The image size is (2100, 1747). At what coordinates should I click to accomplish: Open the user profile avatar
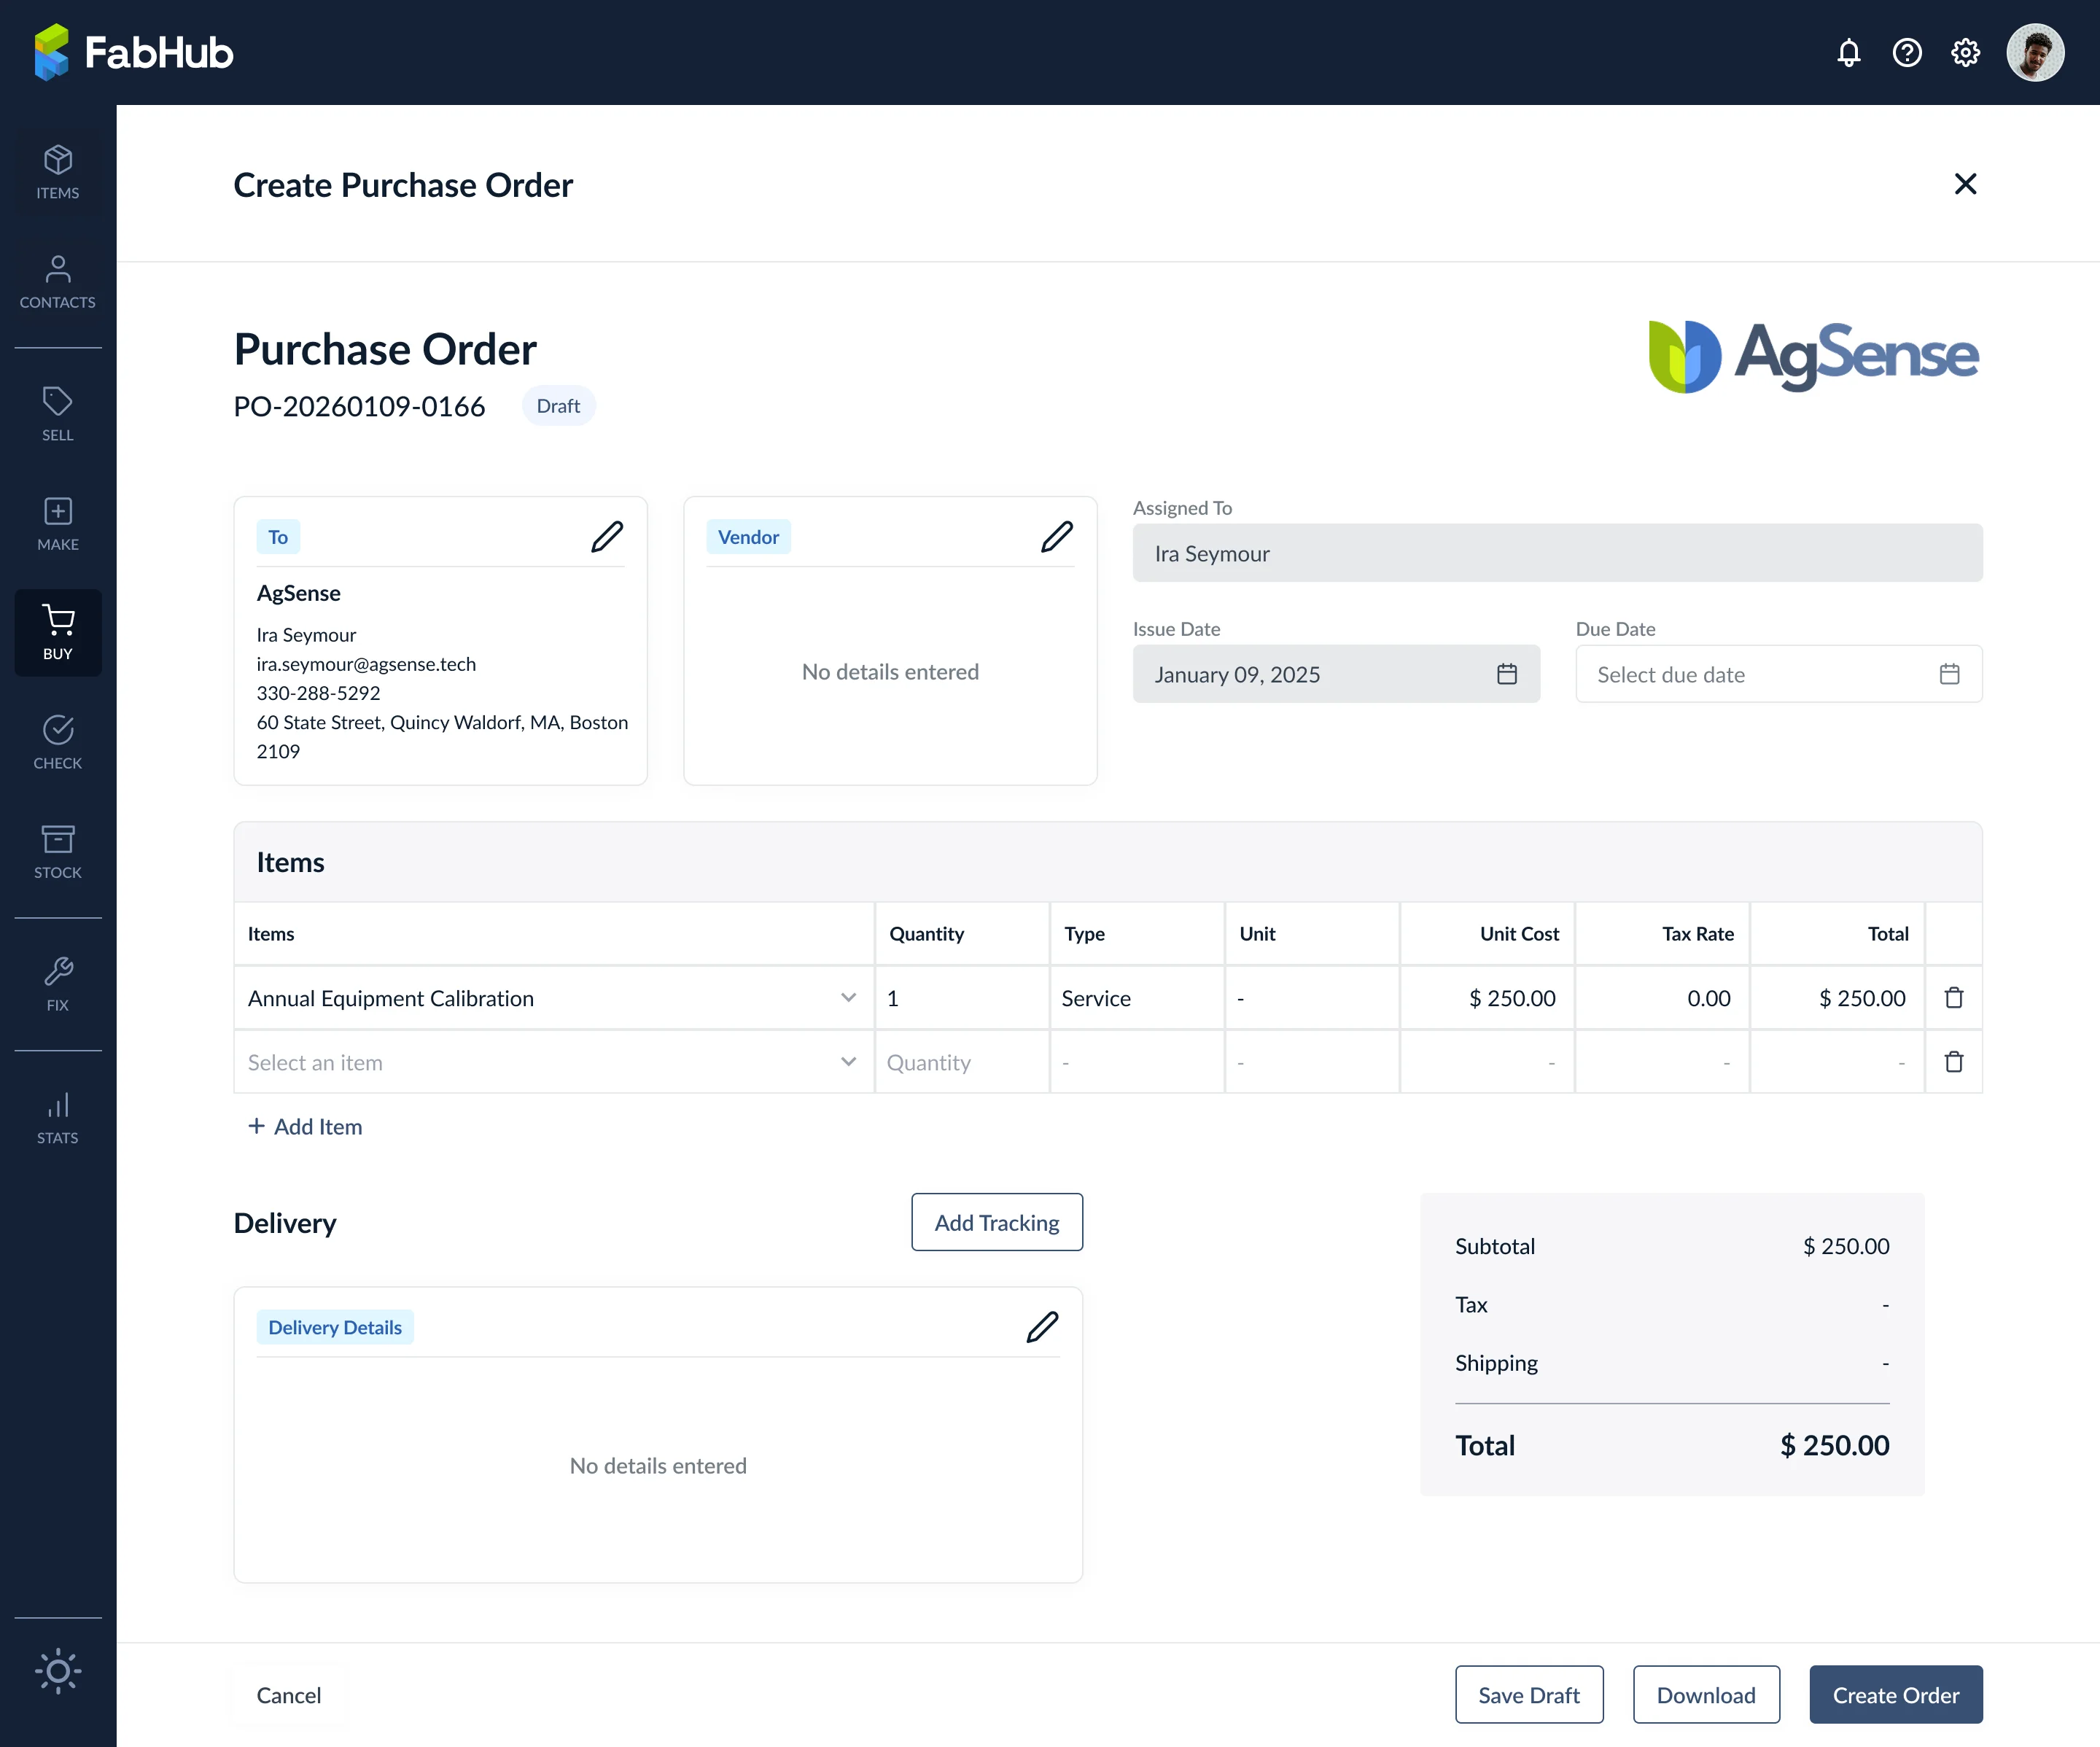[x=2035, y=52]
